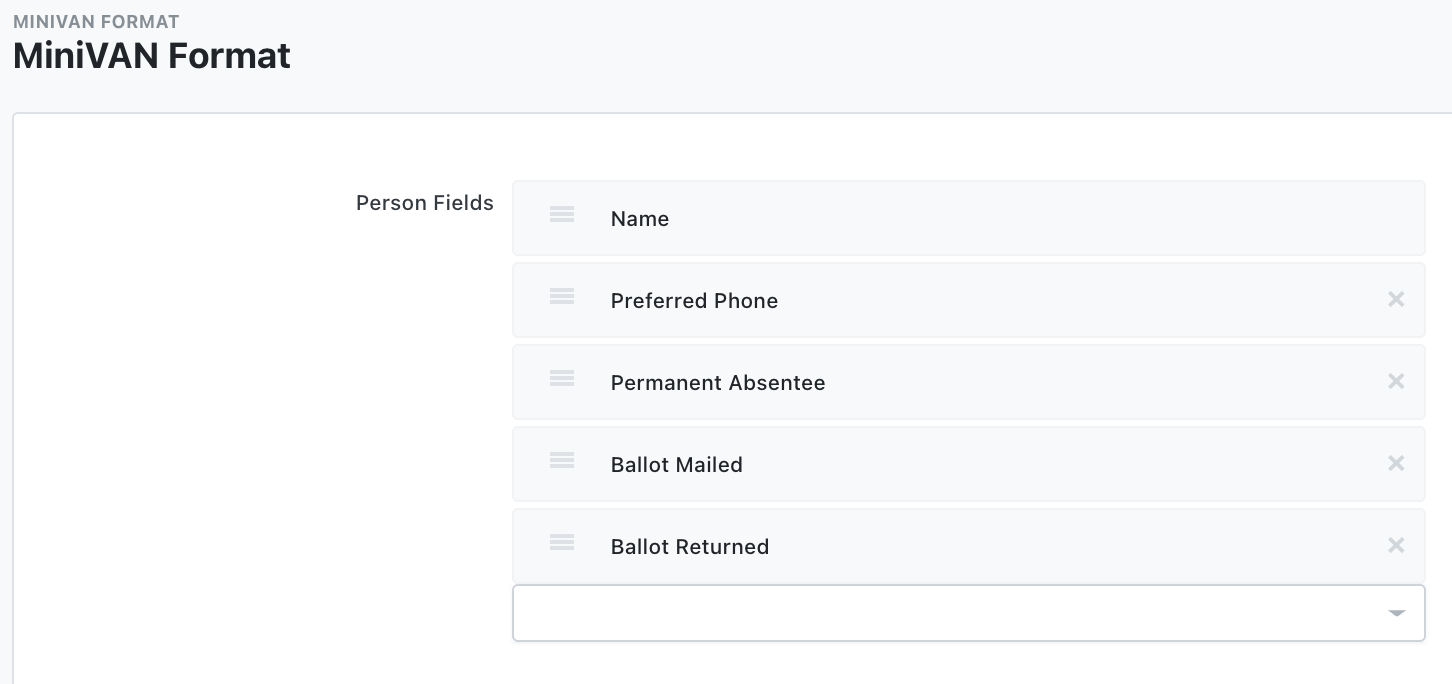The image size is (1452, 684).
Task: Select the Ballot Returned row label
Action: click(689, 547)
